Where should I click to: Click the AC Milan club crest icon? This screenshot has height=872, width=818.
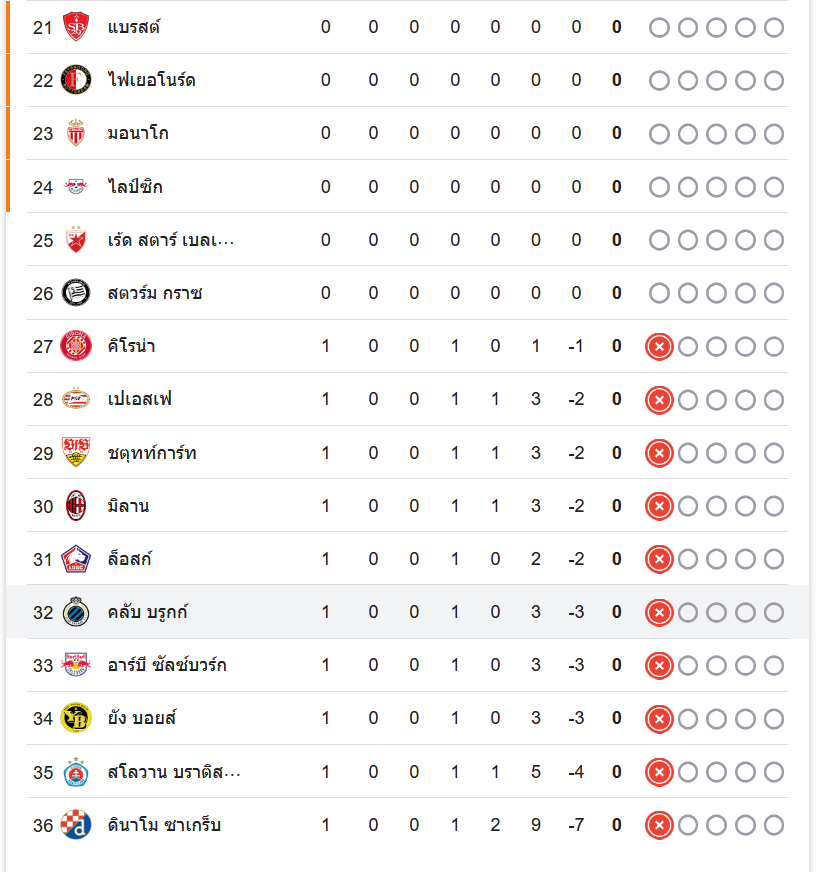pos(76,506)
